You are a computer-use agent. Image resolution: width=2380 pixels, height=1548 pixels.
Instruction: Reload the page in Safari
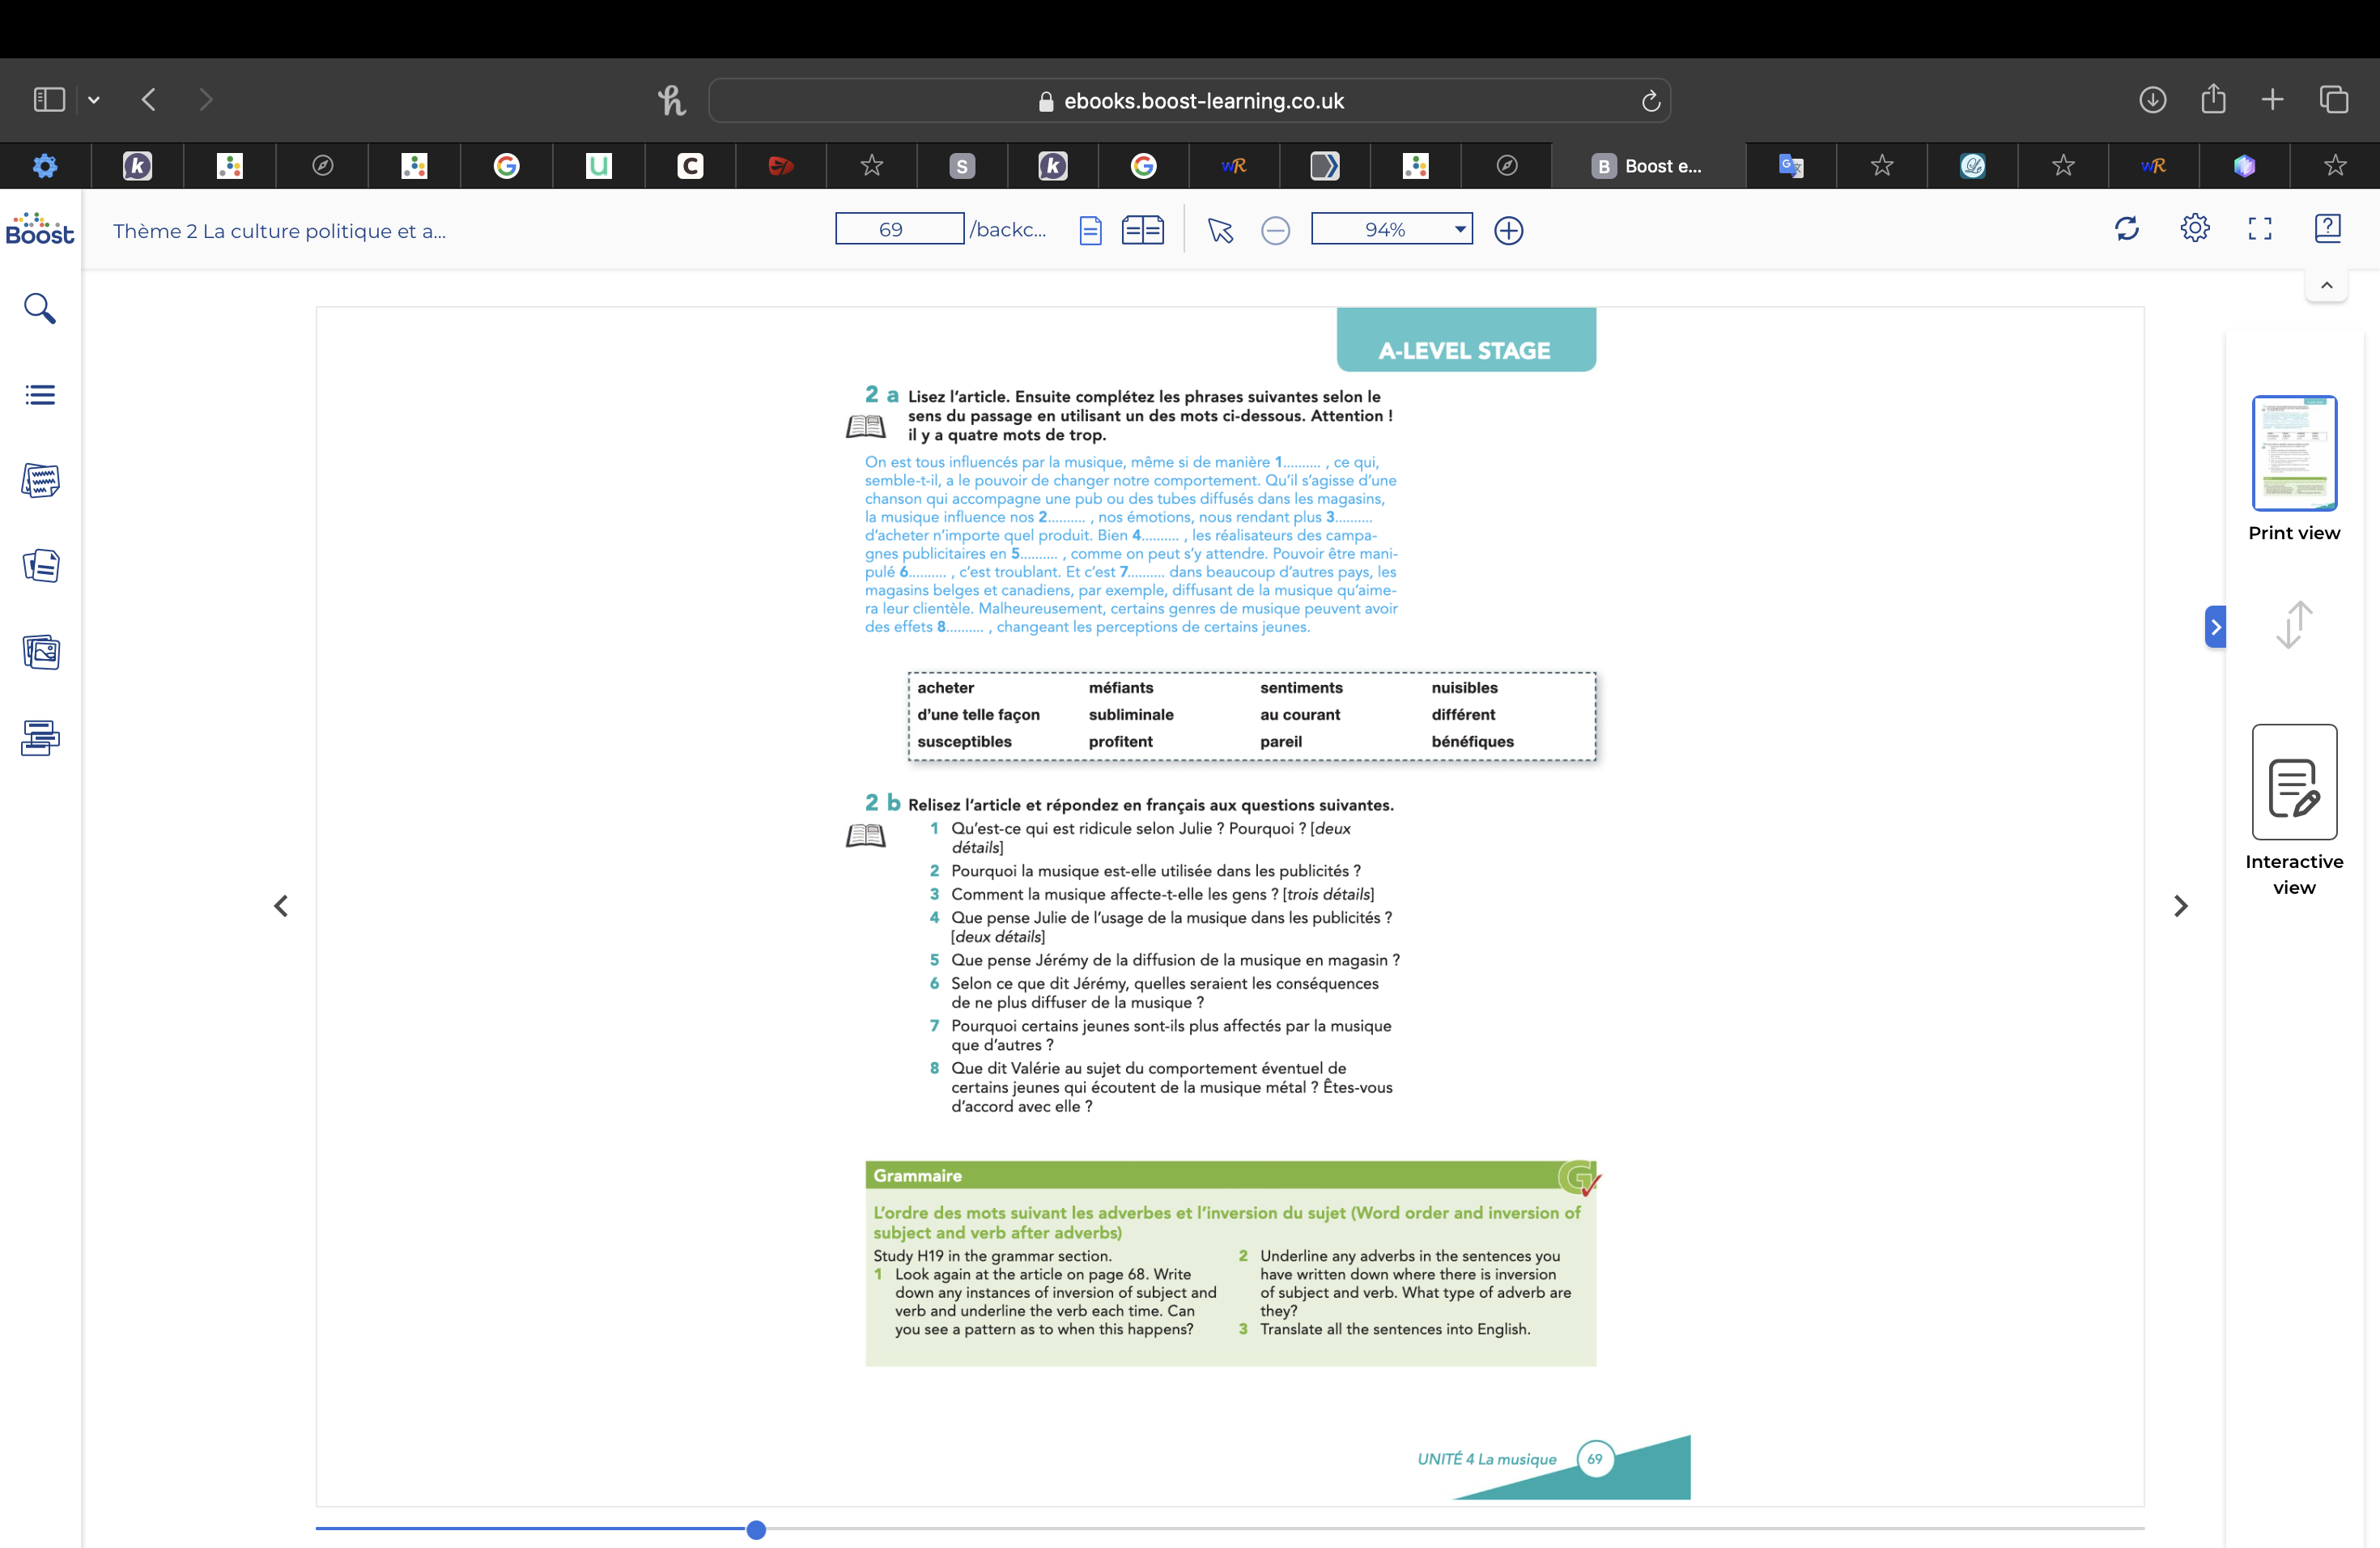pyautogui.click(x=1650, y=101)
